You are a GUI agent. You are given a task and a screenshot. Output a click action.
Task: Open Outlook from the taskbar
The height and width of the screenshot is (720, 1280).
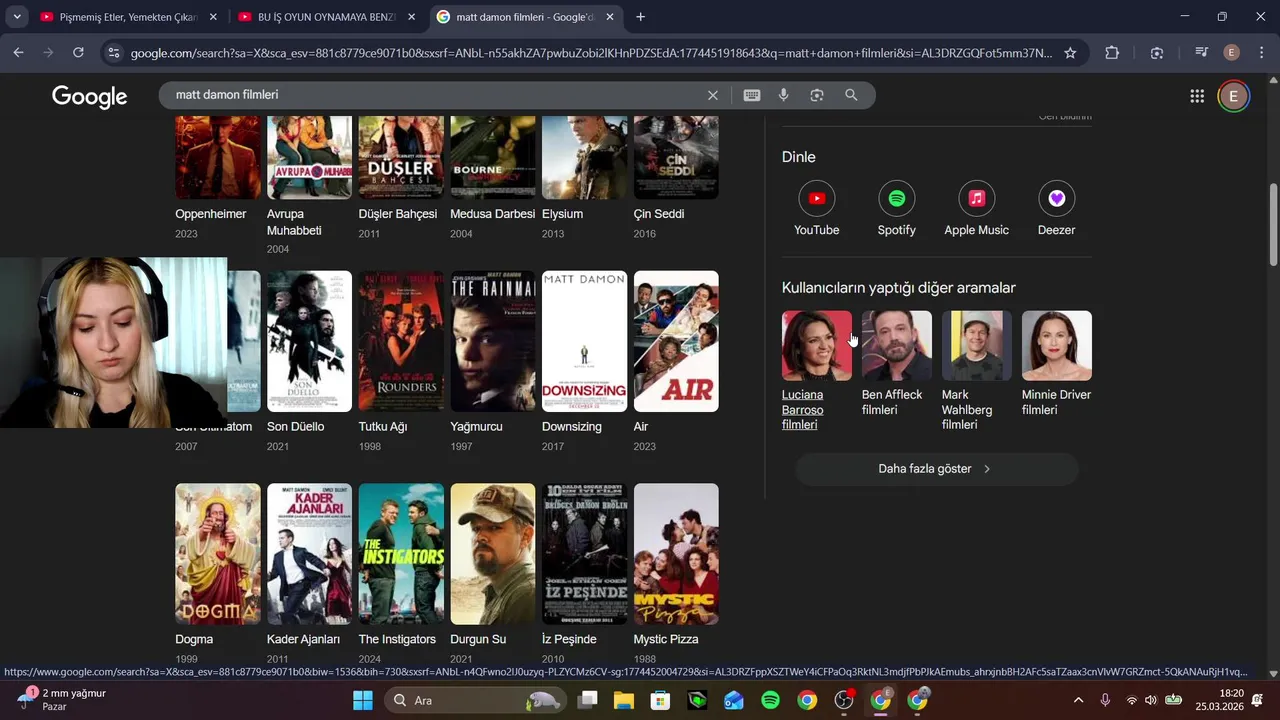coord(734,700)
